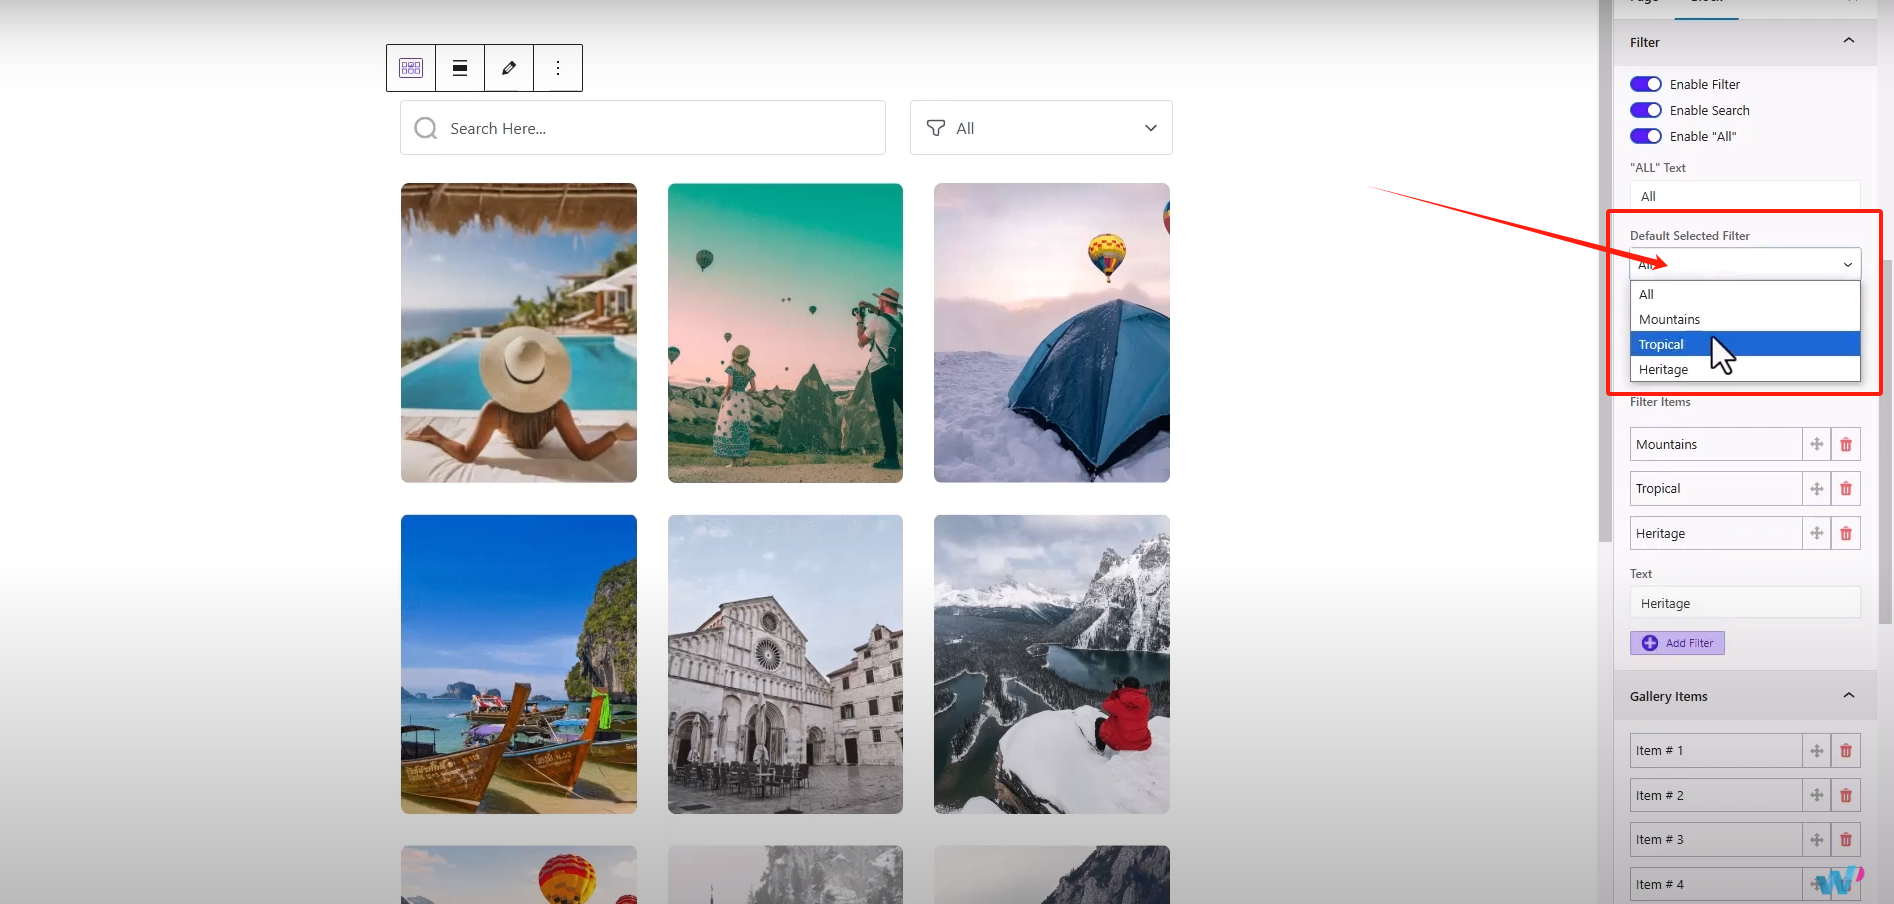1894x904 pixels.
Task: Collapse the Gallery Items section
Action: tap(1848, 695)
